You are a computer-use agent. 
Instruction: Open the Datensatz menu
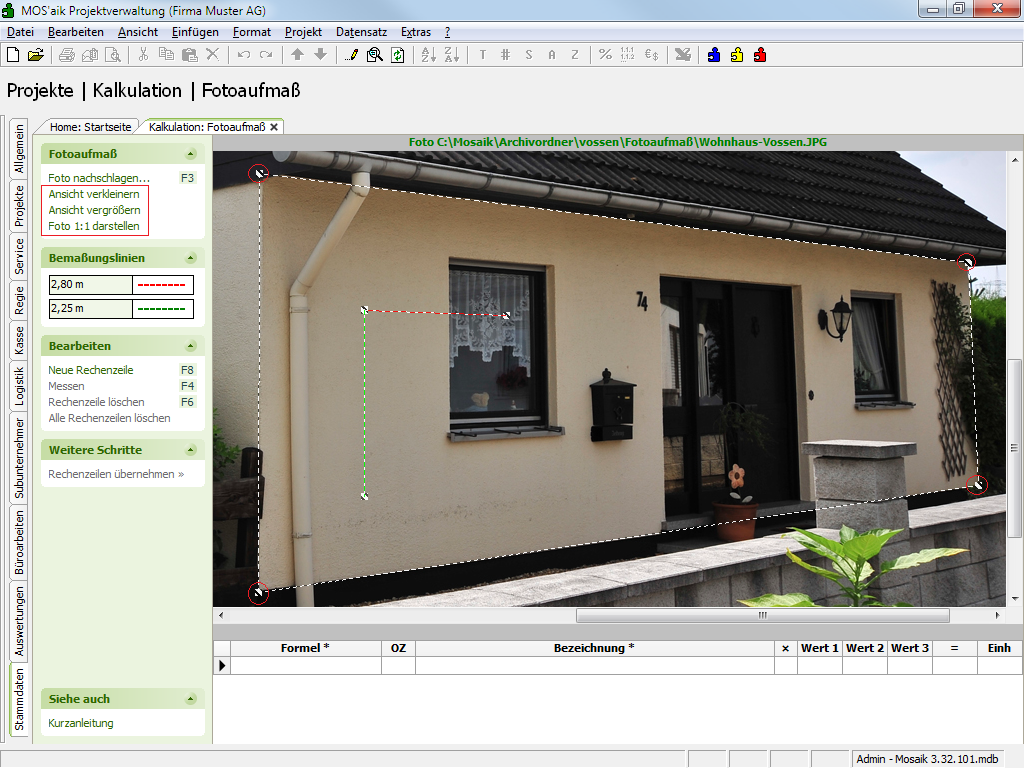pos(361,32)
